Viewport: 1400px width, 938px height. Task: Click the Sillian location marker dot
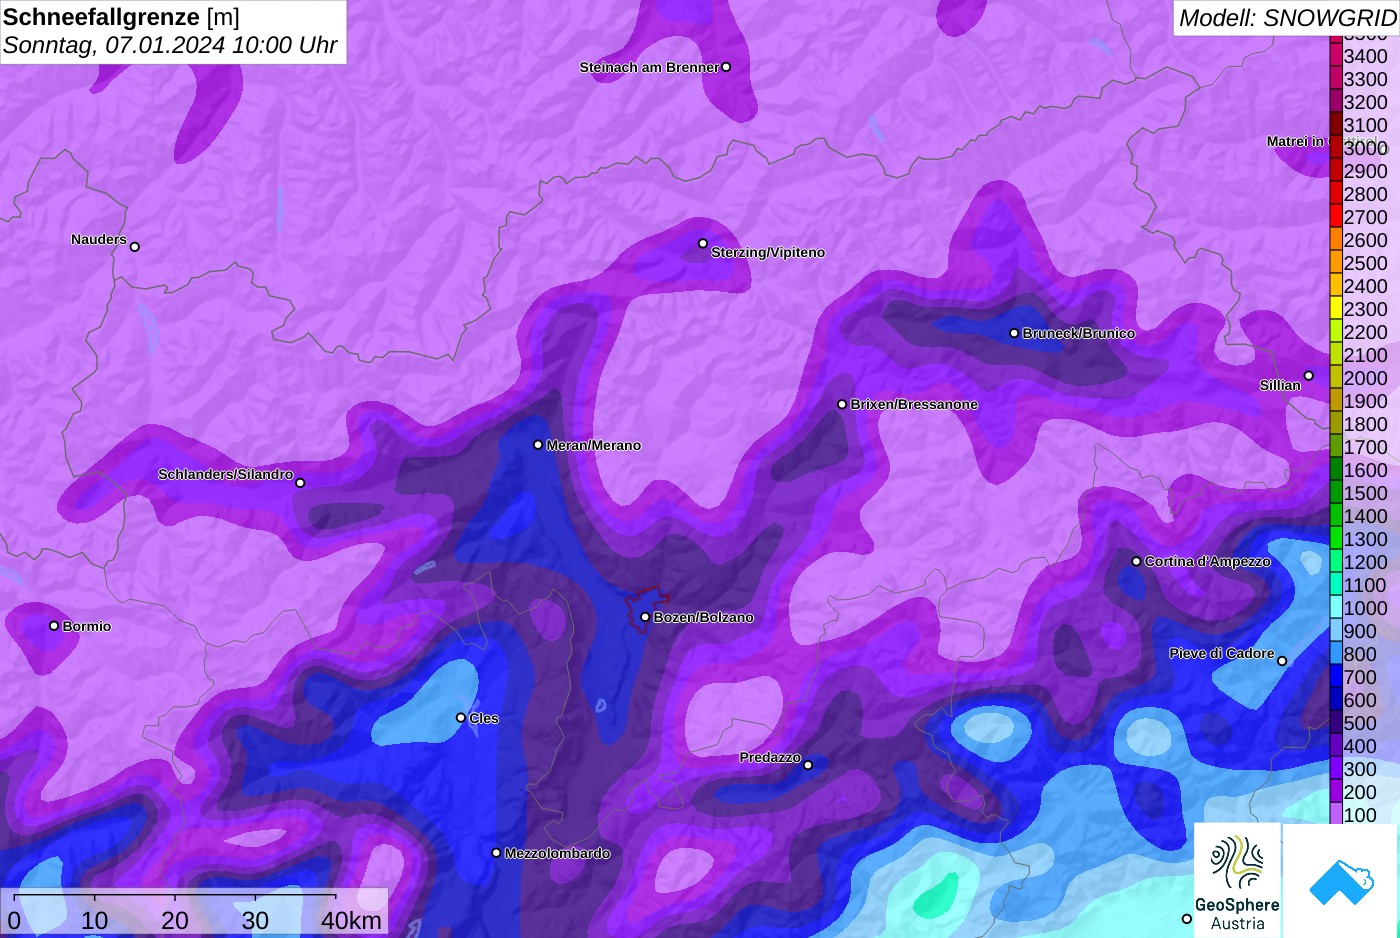[x=1308, y=376]
